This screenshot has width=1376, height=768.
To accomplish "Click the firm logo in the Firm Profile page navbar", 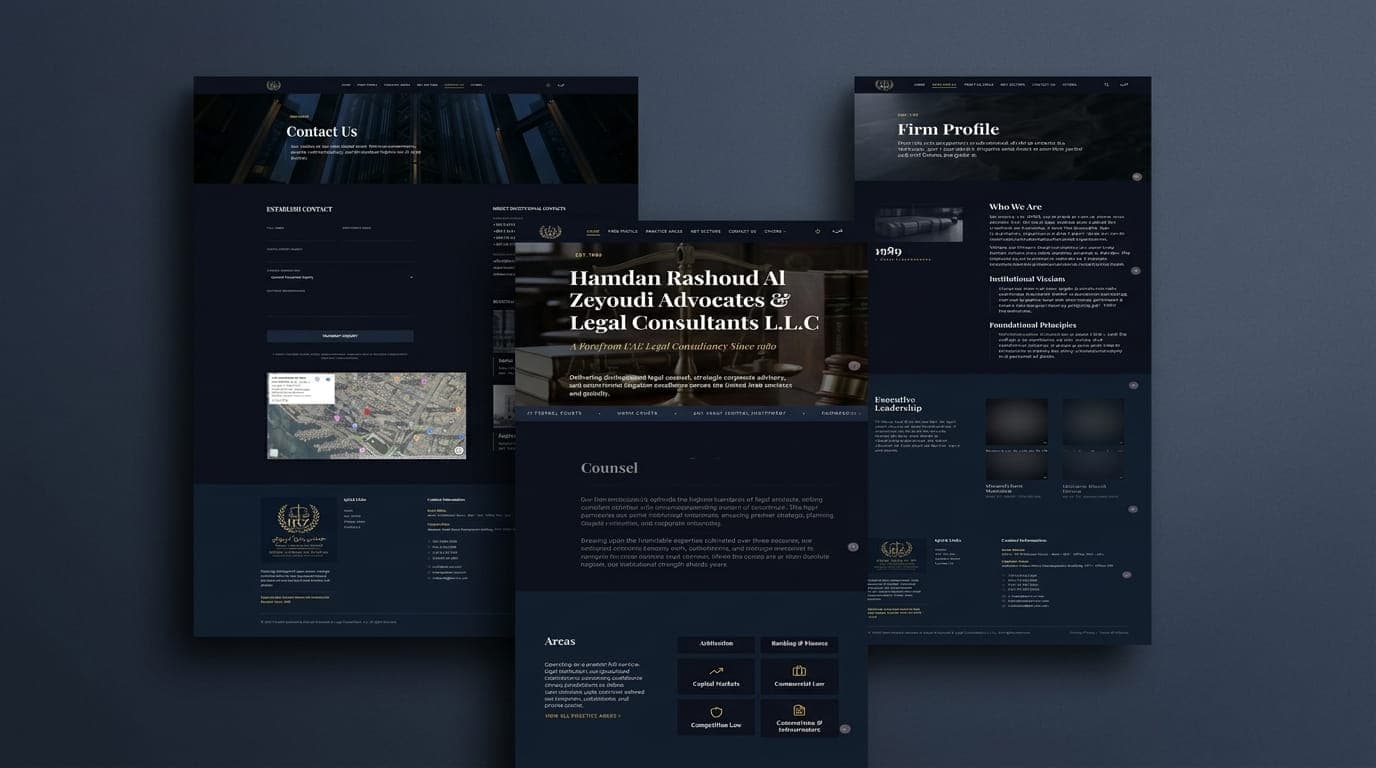I will 884,85.
